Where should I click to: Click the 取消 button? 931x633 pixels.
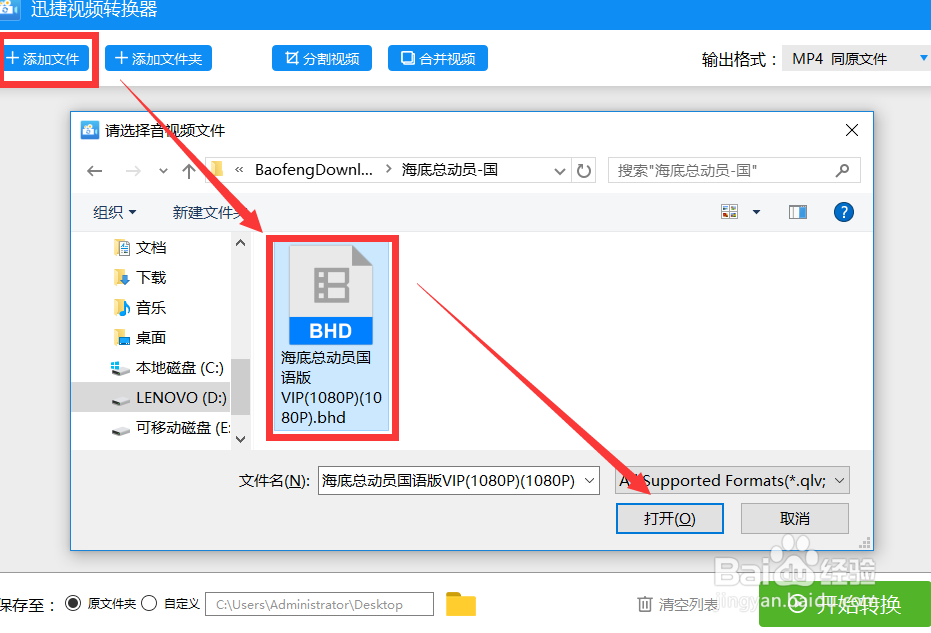point(794,518)
